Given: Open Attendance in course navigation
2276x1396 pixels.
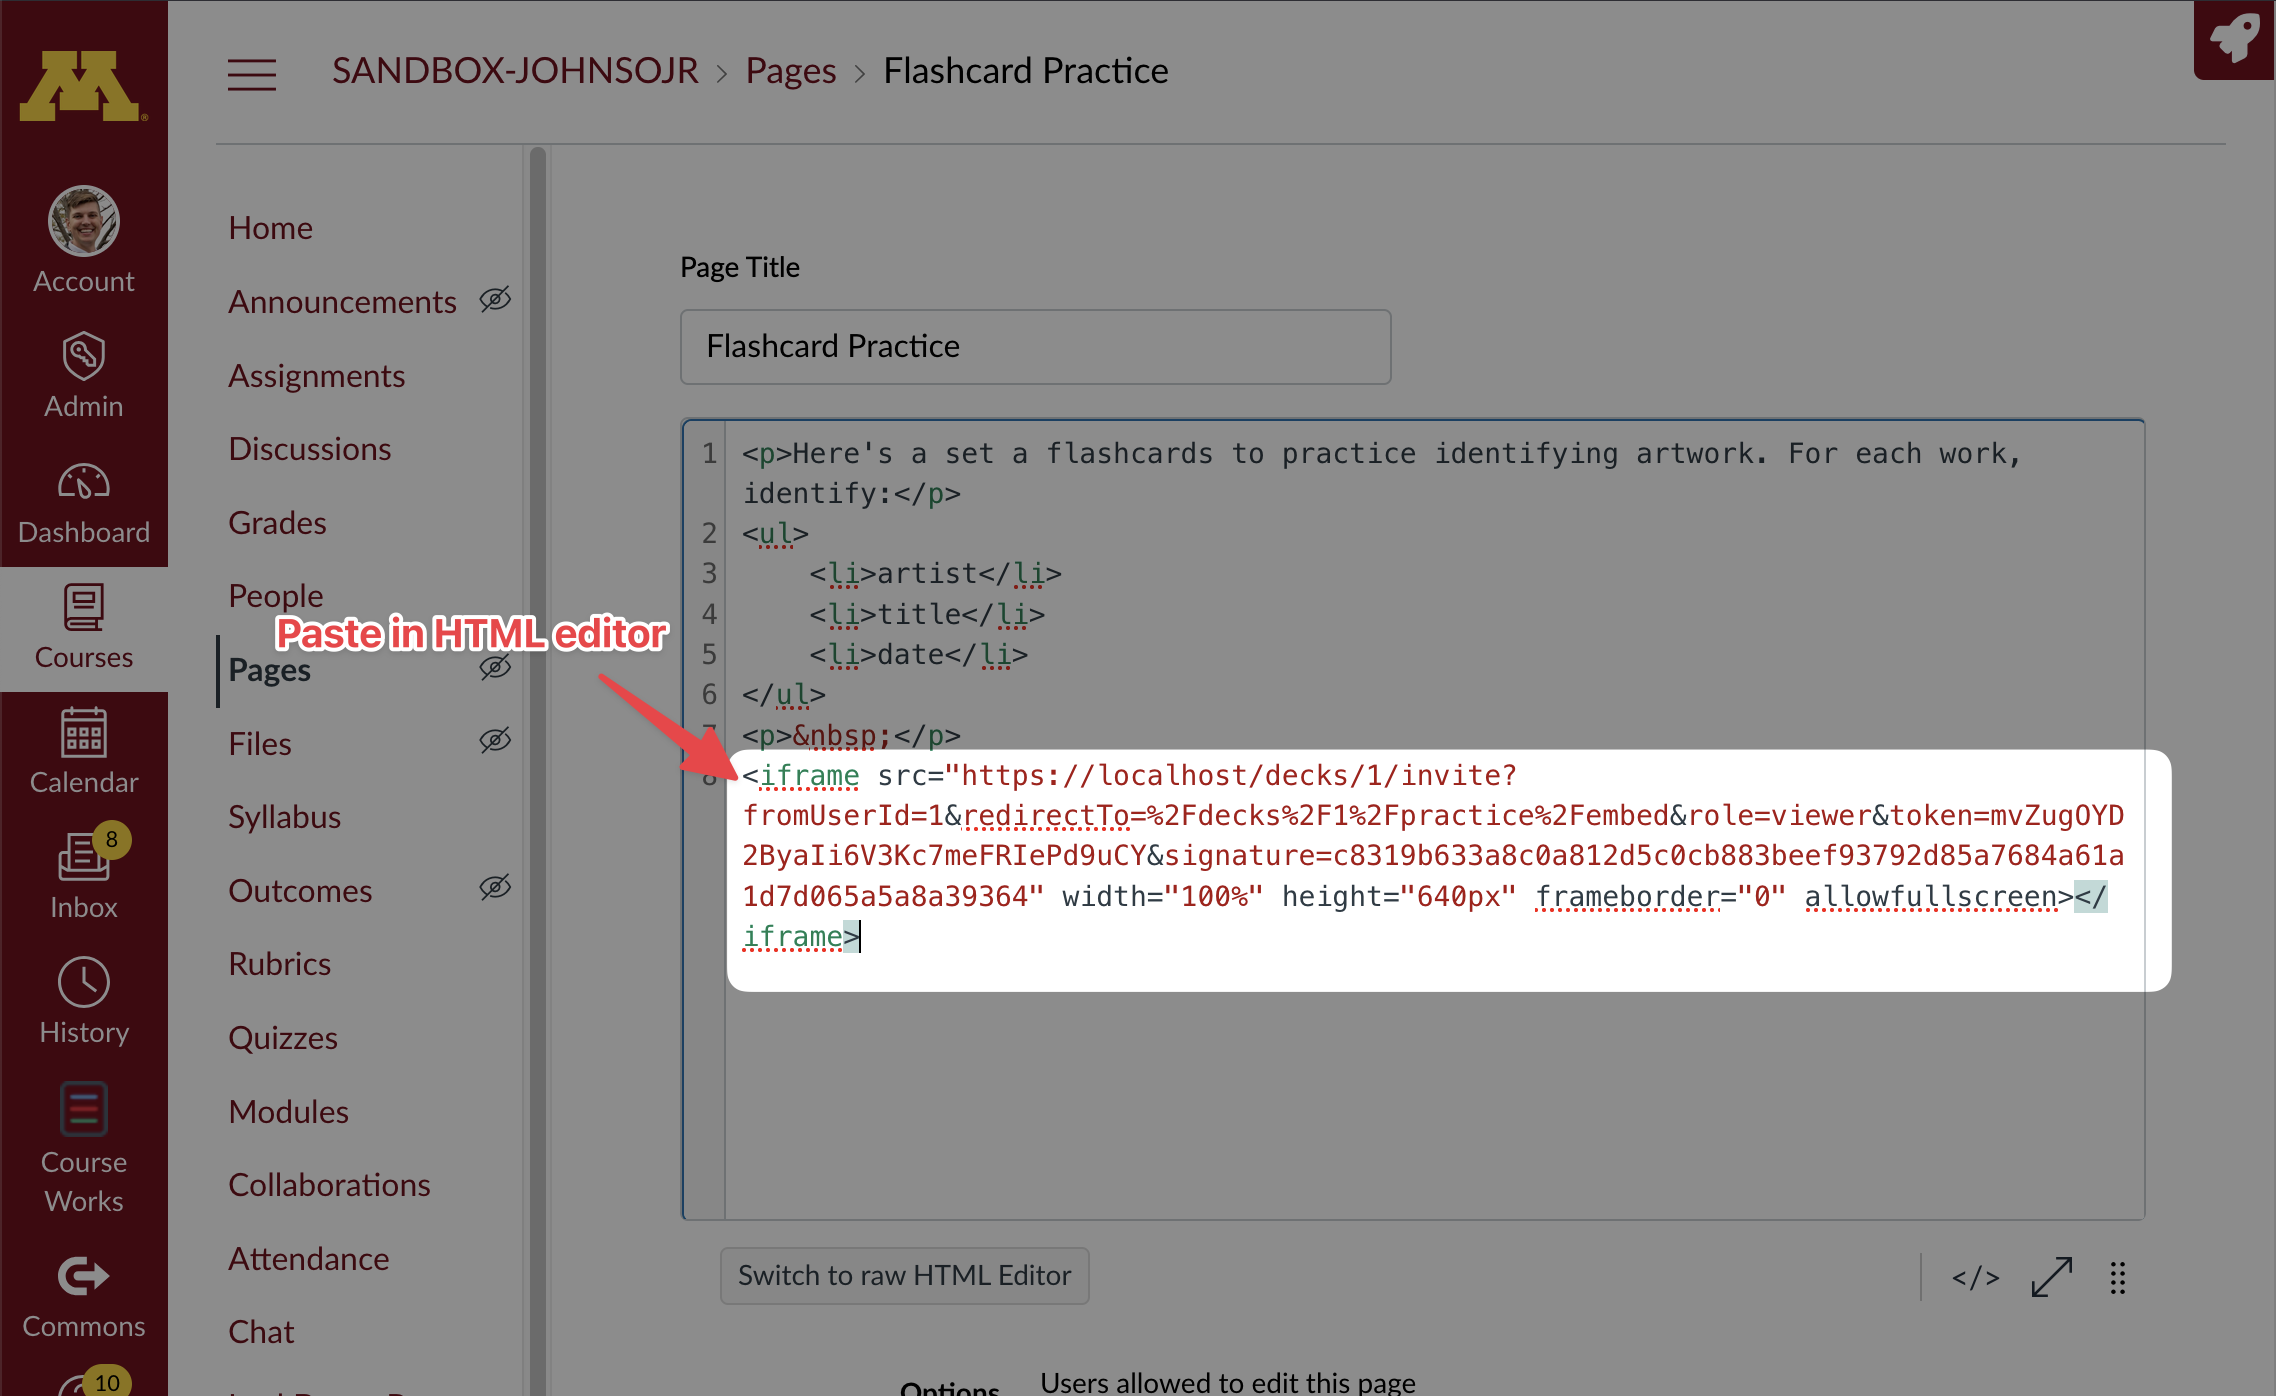Looking at the screenshot, I should click(308, 1259).
